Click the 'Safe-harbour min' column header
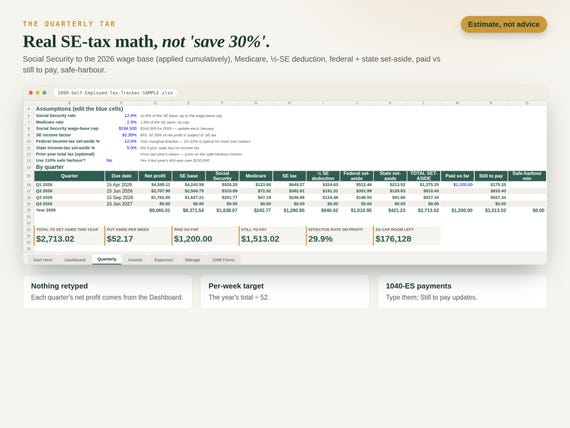 pos(527,176)
